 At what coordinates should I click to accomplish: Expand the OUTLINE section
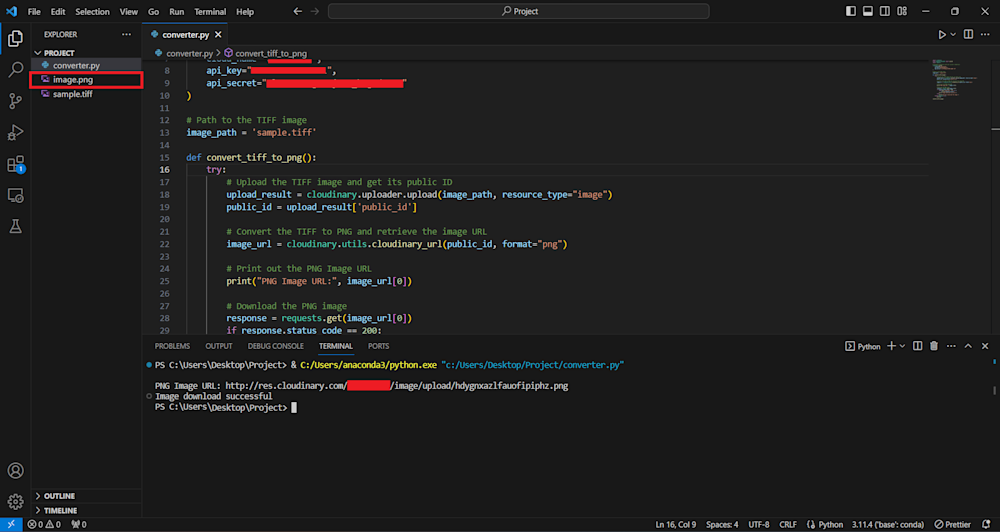pos(59,496)
